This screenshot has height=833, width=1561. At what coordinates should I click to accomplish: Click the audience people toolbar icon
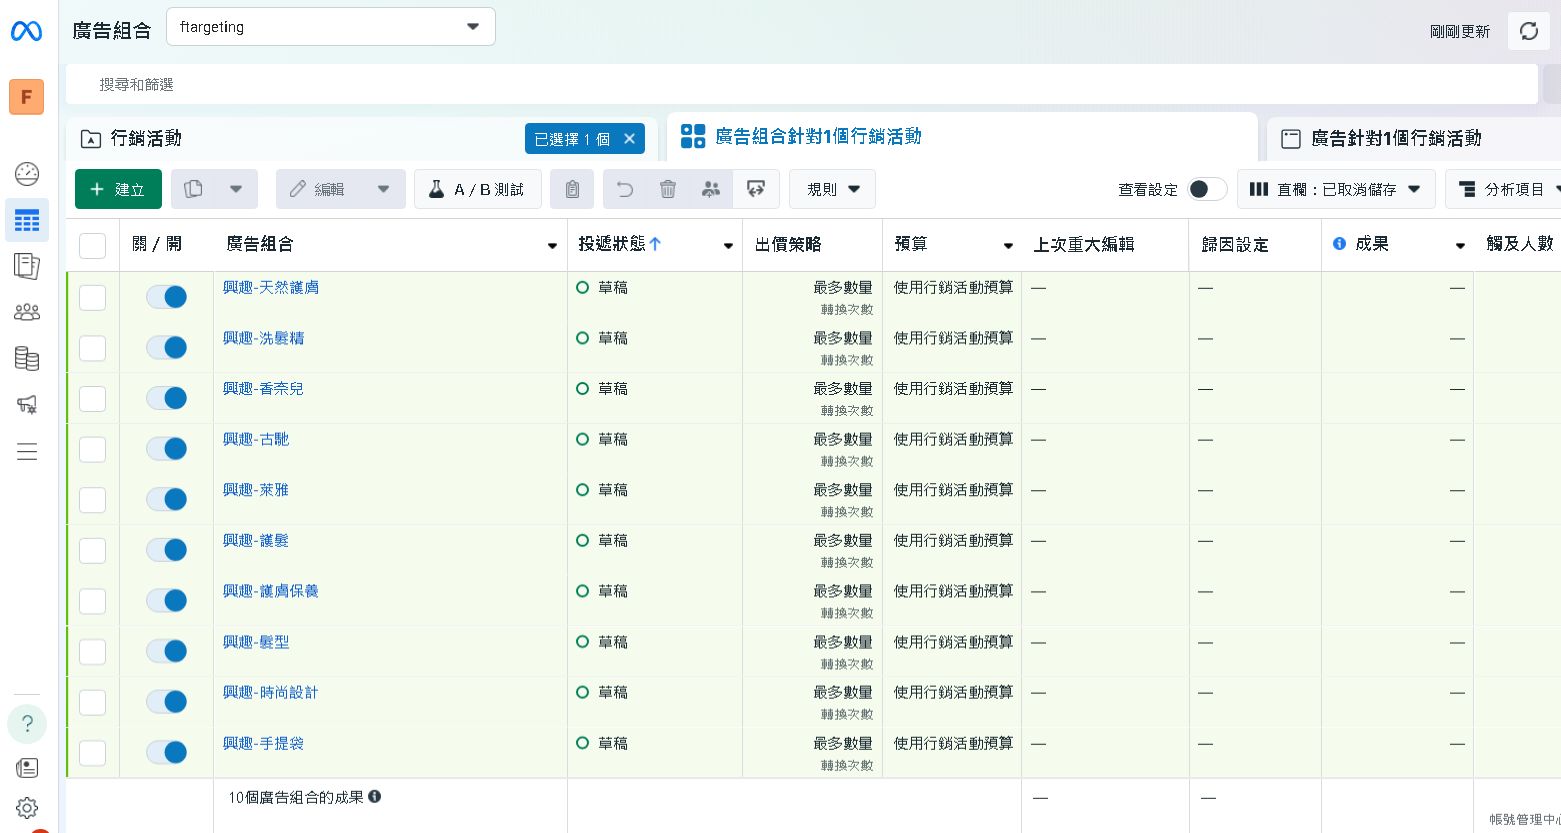[x=711, y=189]
